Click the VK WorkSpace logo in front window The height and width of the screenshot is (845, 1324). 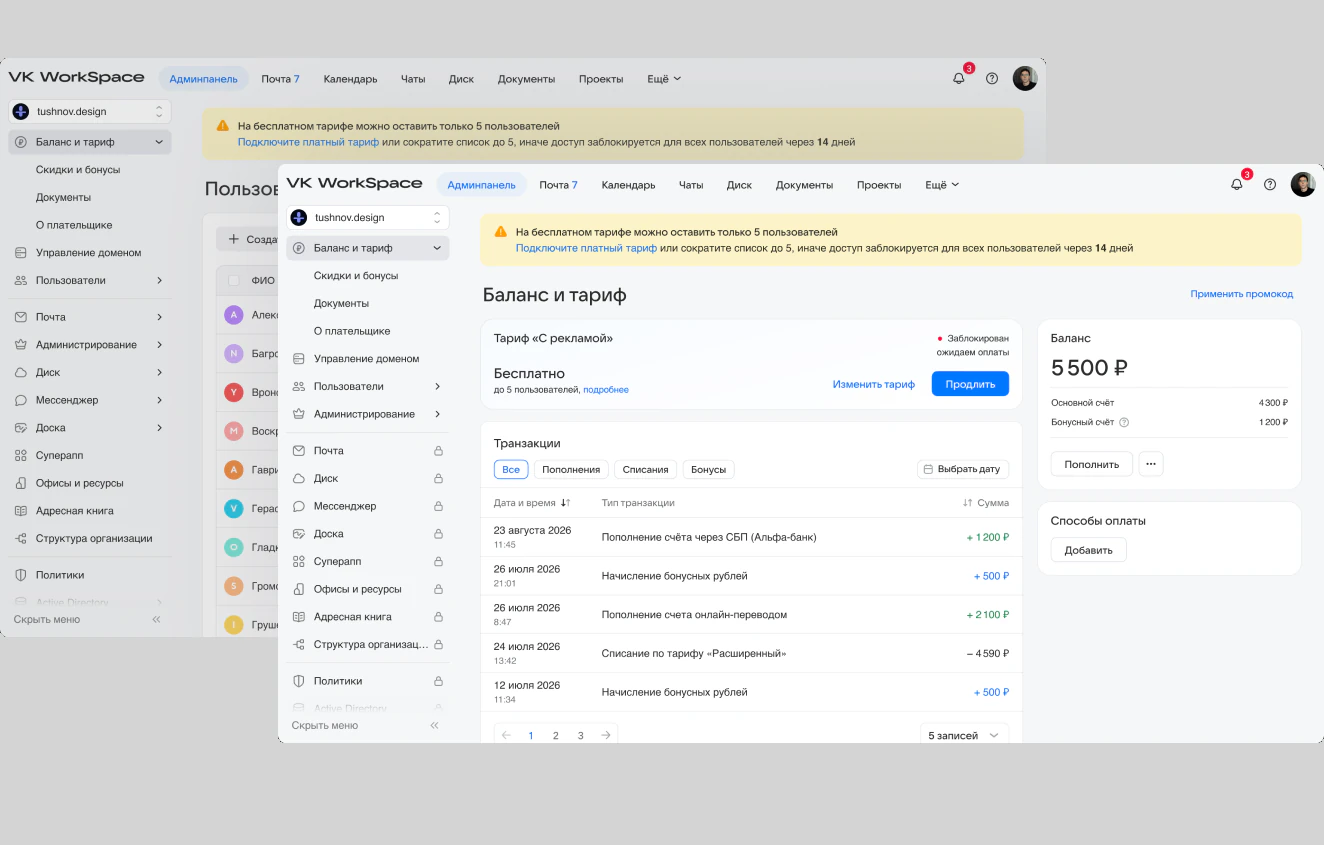(354, 184)
